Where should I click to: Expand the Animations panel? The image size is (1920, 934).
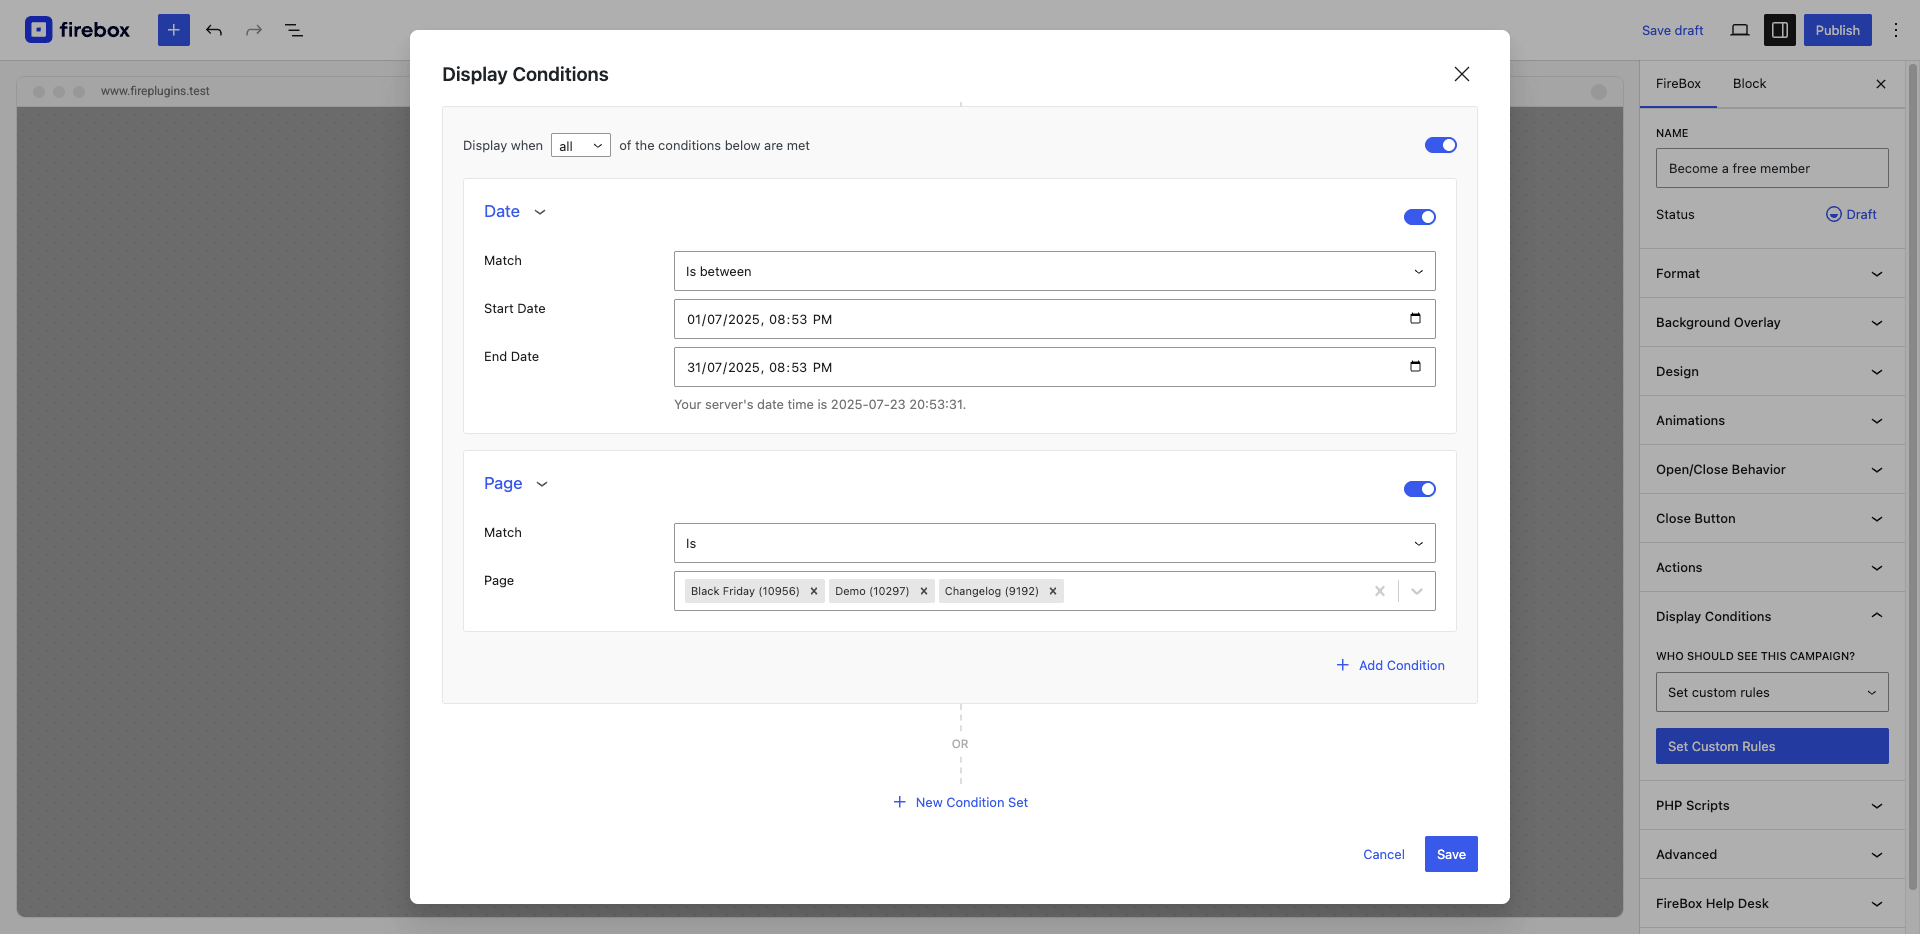point(1772,421)
